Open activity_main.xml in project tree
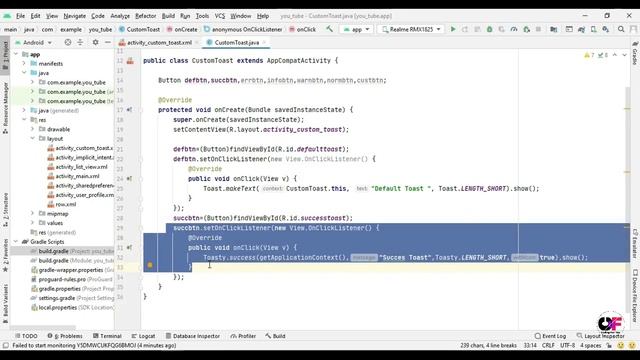Image resolution: width=640 pixels, height=360 pixels. (x=78, y=176)
